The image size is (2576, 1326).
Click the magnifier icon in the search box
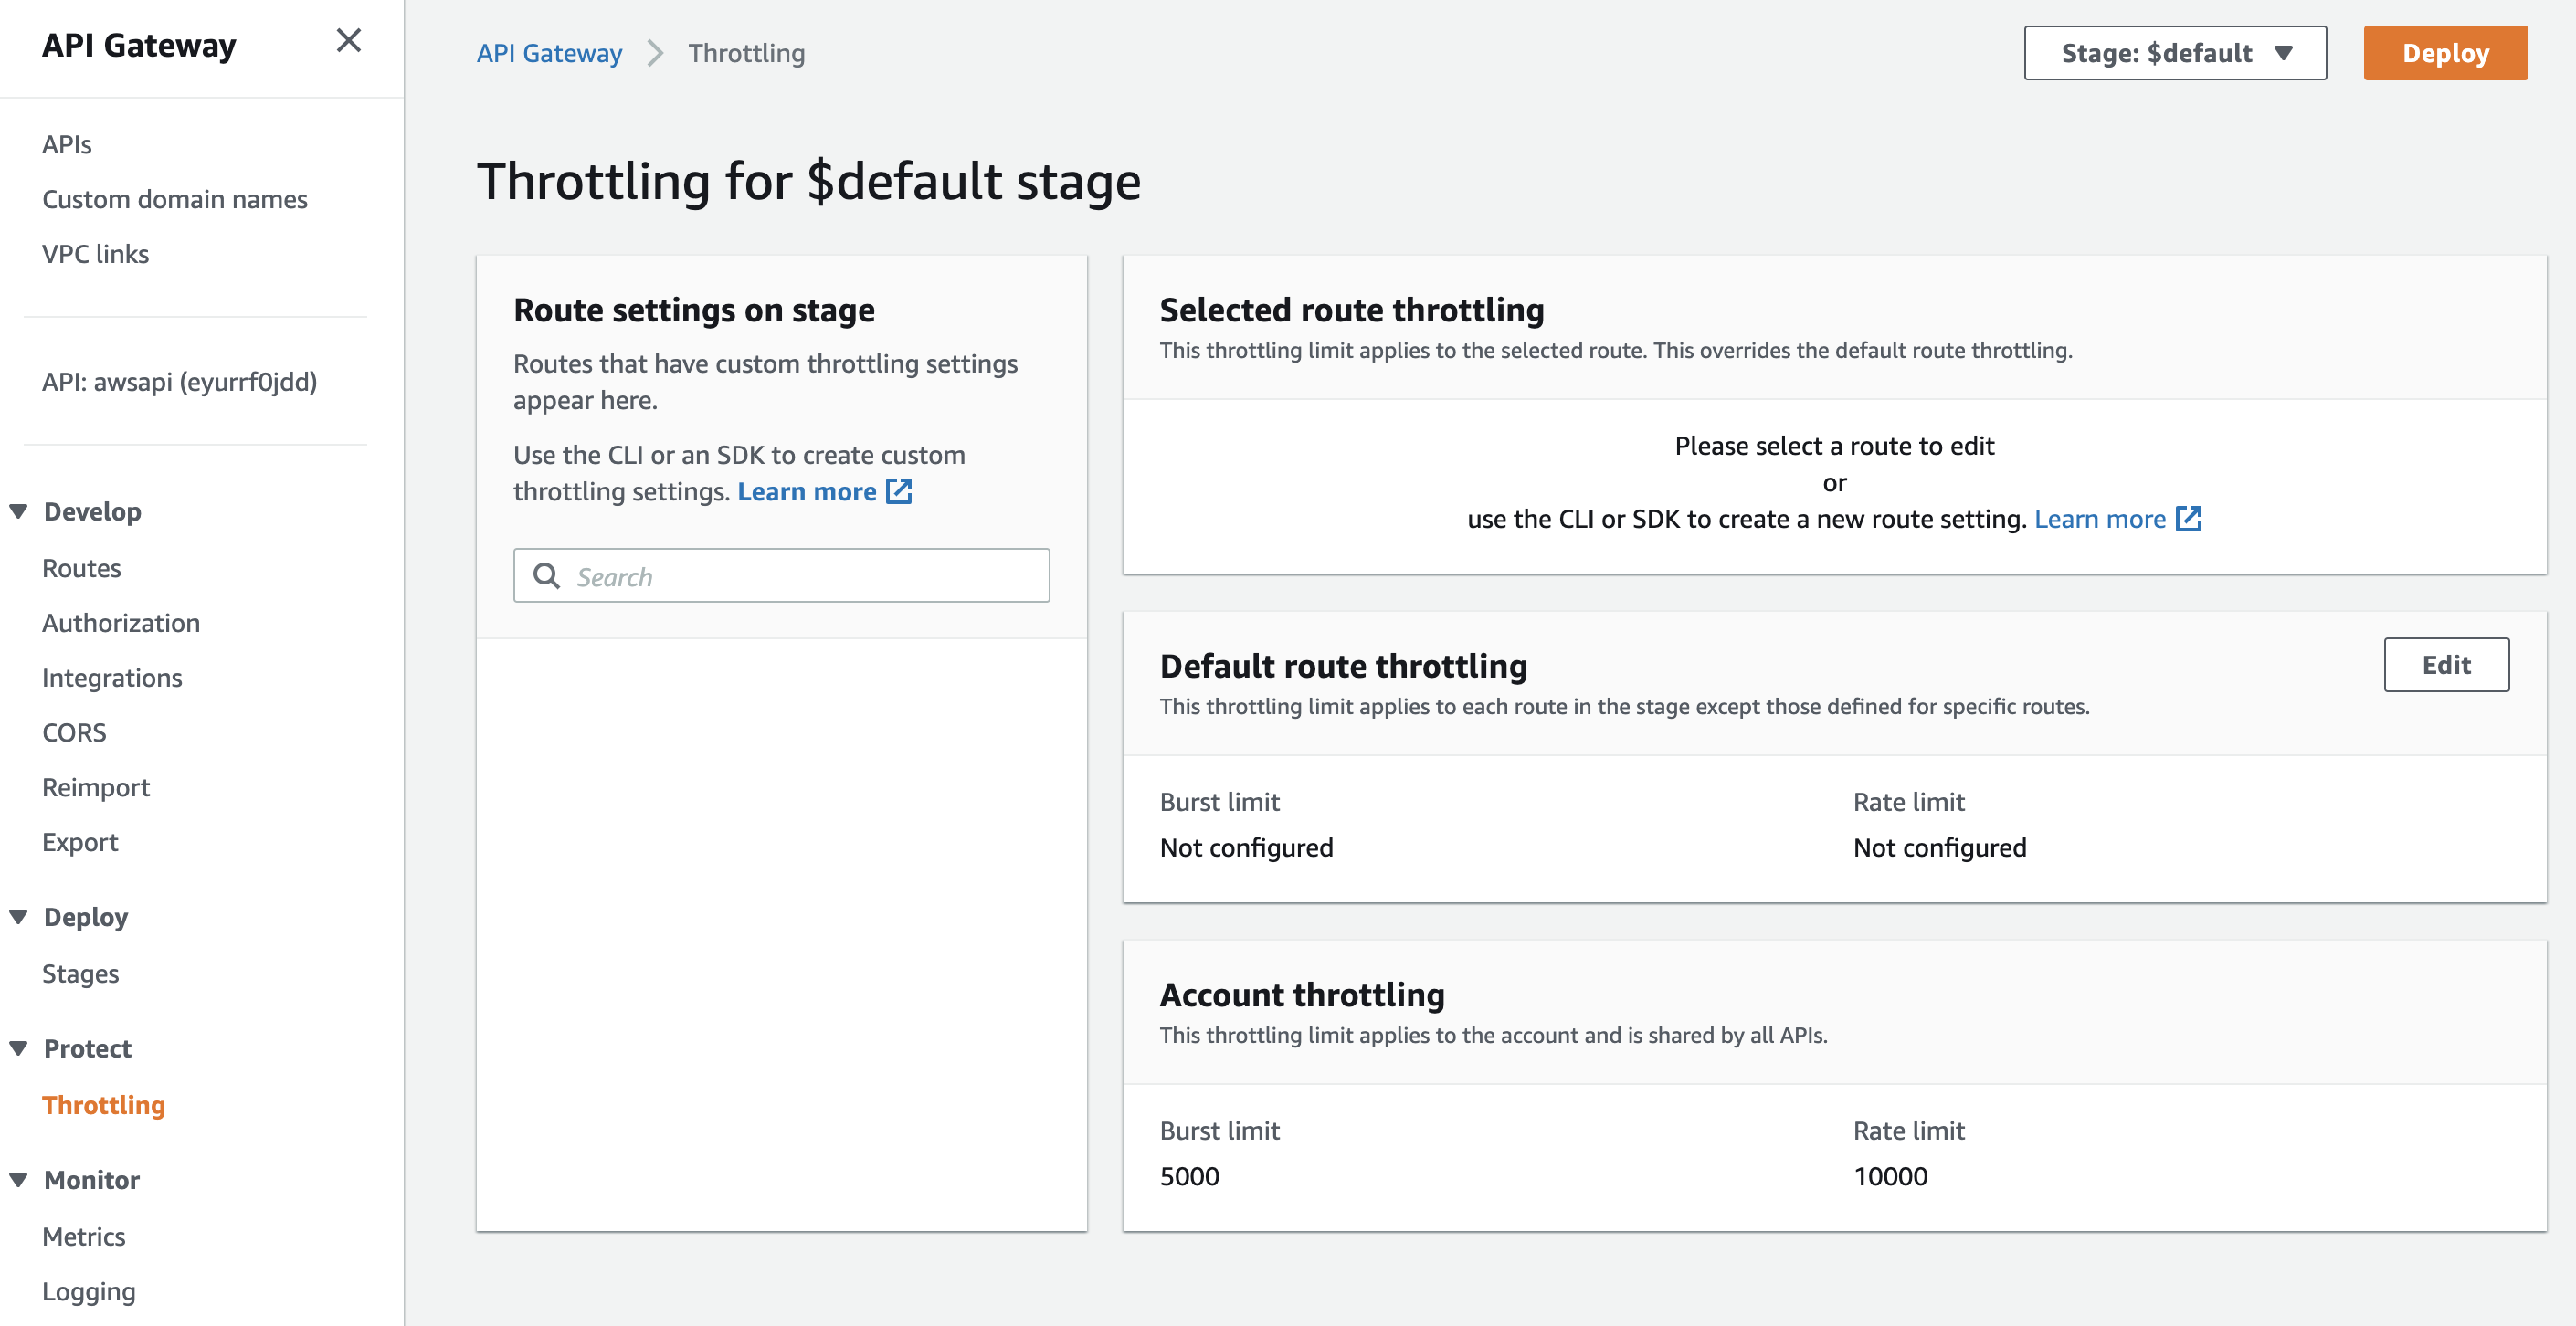(547, 576)
